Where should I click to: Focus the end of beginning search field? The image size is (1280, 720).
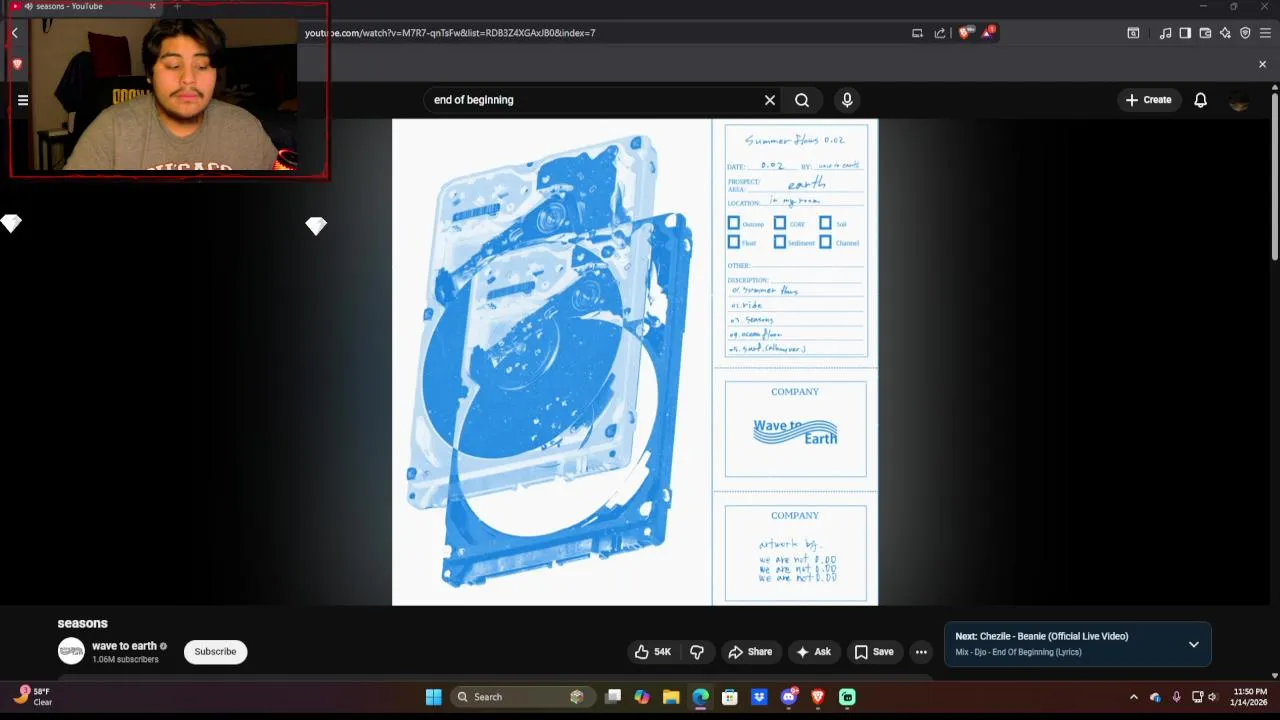[595, 100]
